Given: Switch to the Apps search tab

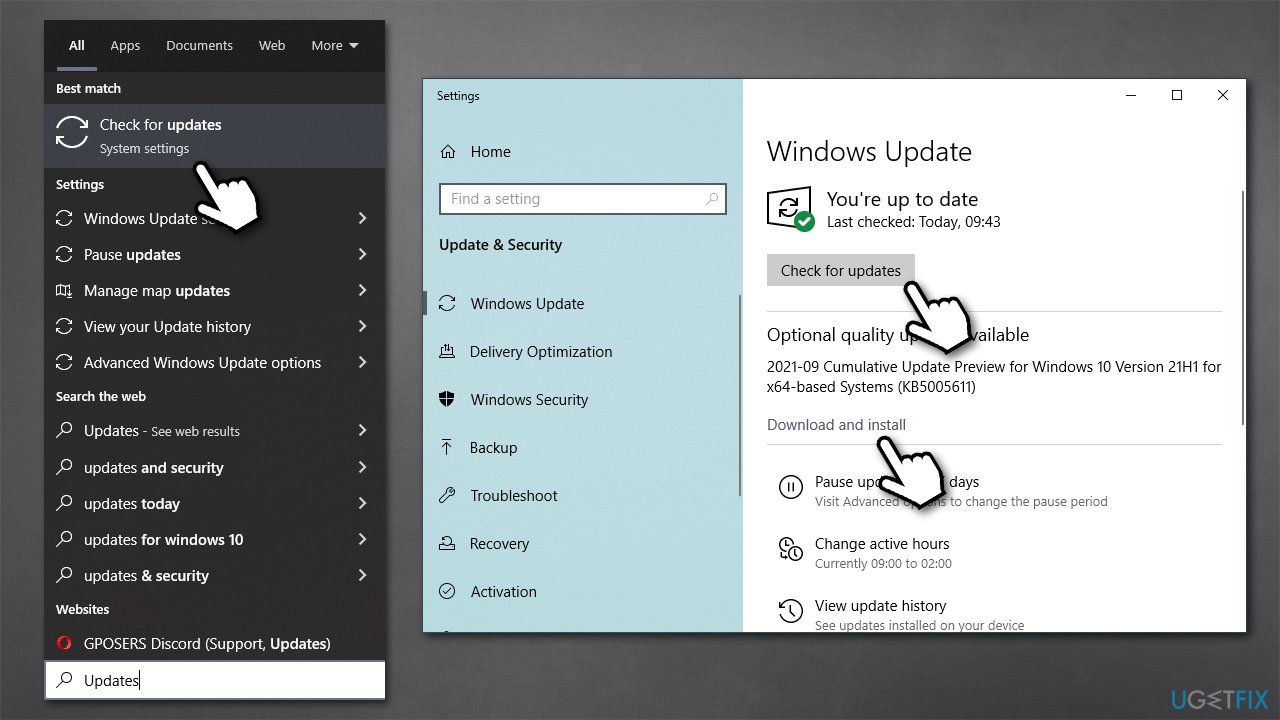Looking at the screenshot, I should coord(124,45).
